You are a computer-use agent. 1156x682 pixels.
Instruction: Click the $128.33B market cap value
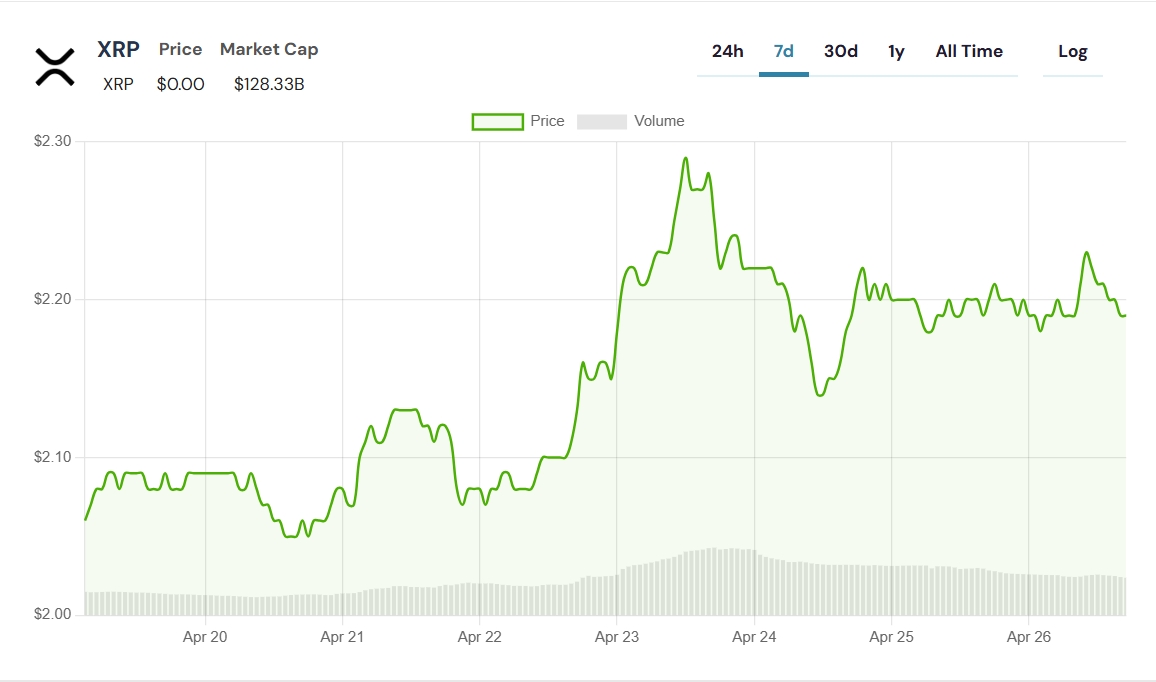pos(269,84)
